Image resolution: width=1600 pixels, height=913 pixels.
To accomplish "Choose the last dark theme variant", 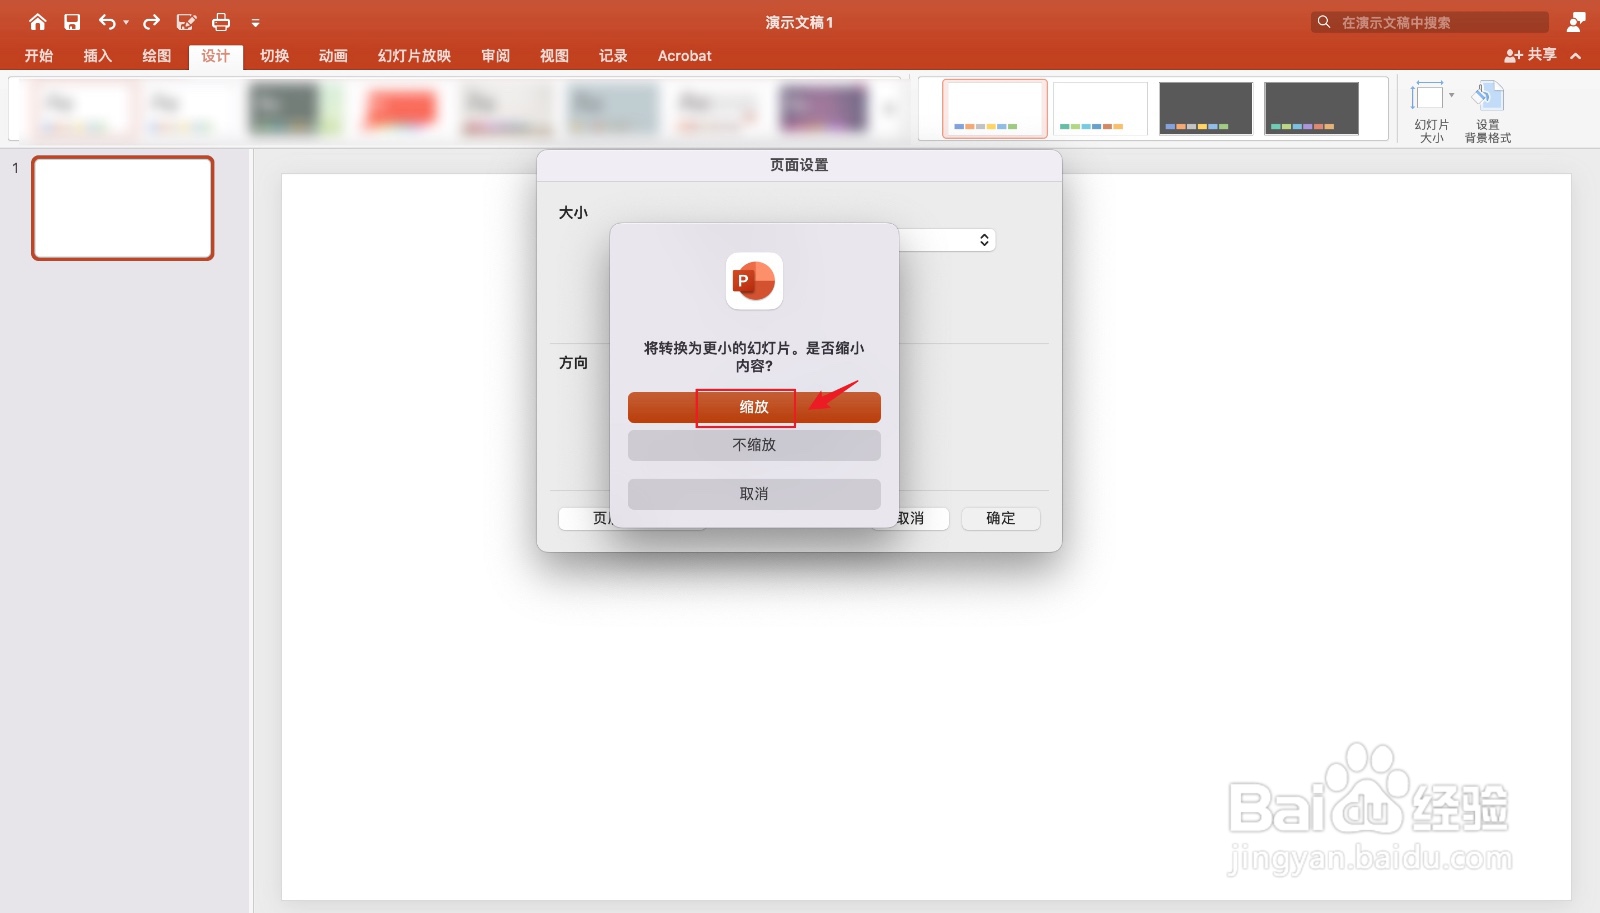I will point(1312,108).
